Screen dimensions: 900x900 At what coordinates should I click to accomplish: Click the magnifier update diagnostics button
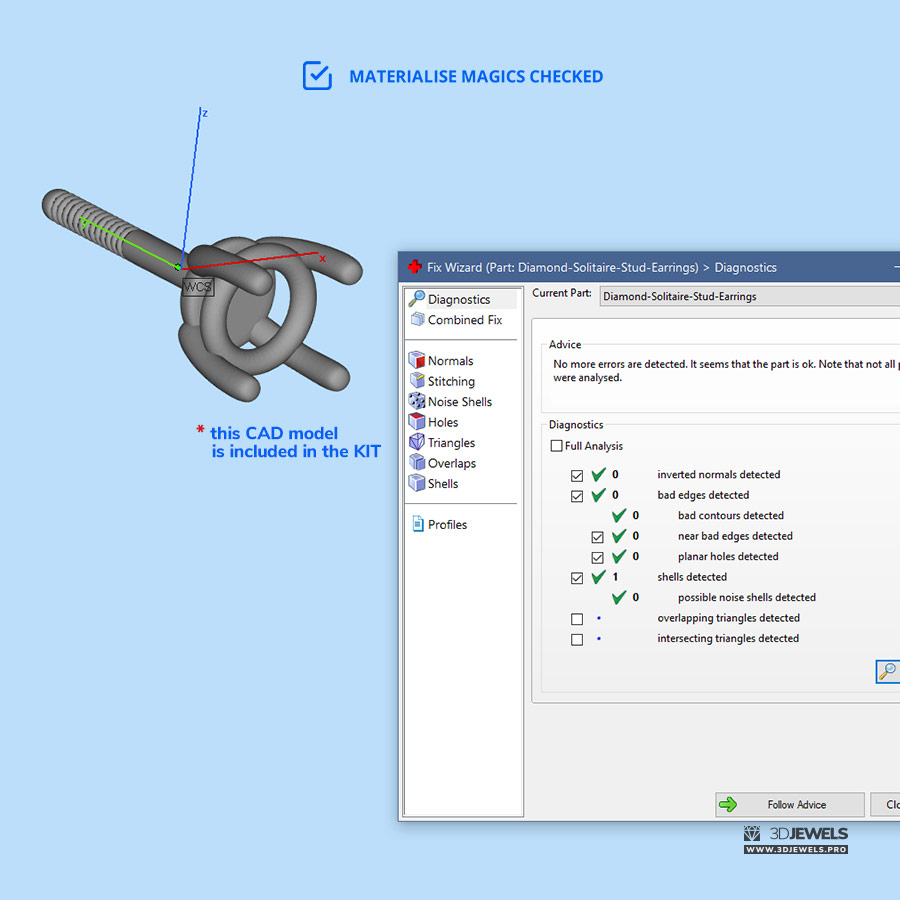(887, 671)
